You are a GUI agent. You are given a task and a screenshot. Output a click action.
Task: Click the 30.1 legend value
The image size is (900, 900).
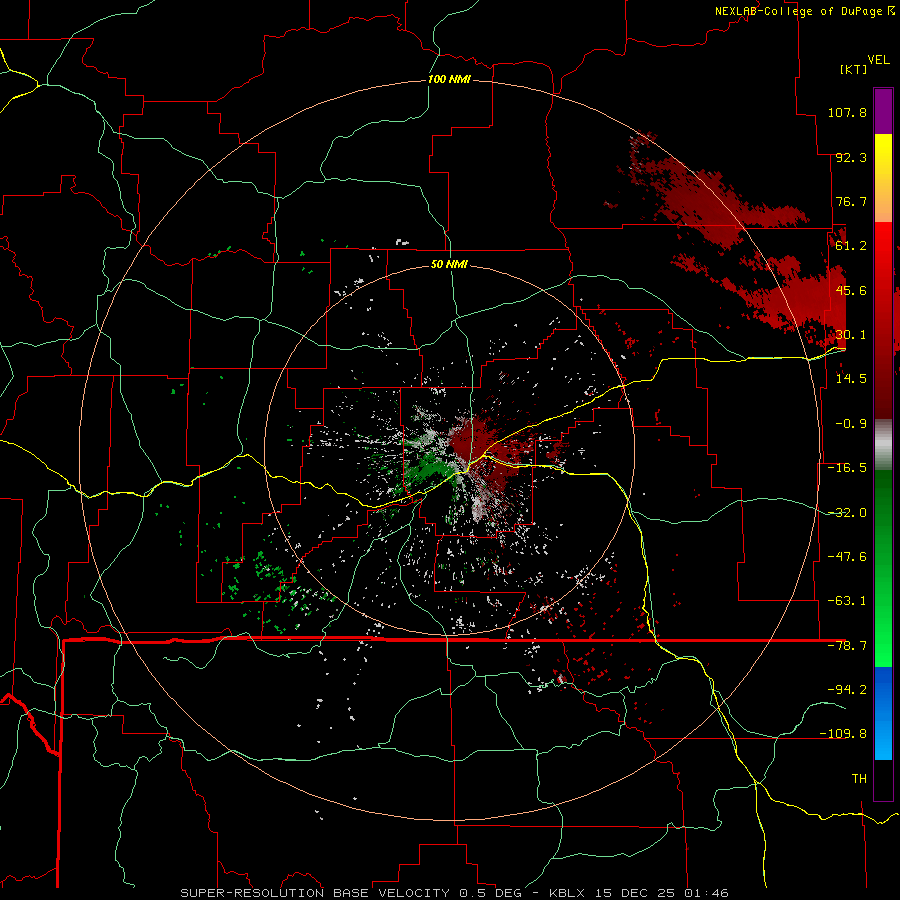[851, 335]
